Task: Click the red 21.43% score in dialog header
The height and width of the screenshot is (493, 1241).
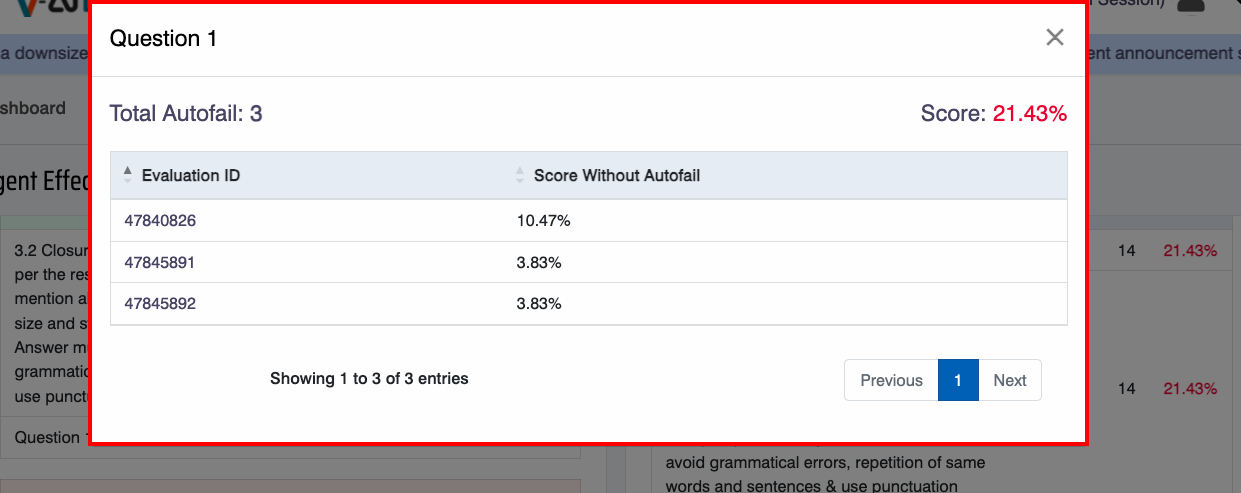Action: click(1029, 114)
